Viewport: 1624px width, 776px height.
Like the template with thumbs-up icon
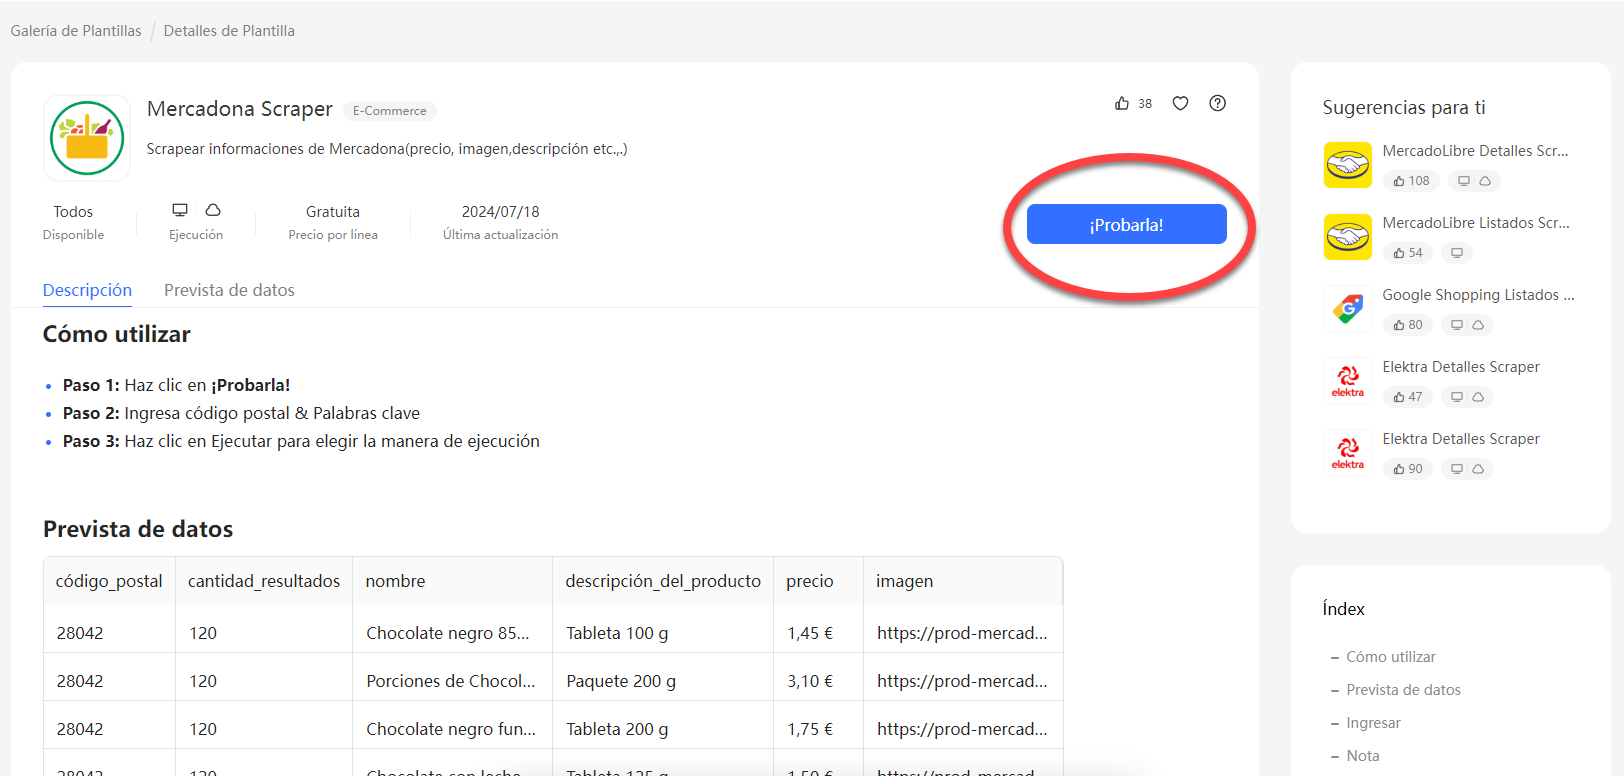pyautogui.click(x=1122, y=103)
